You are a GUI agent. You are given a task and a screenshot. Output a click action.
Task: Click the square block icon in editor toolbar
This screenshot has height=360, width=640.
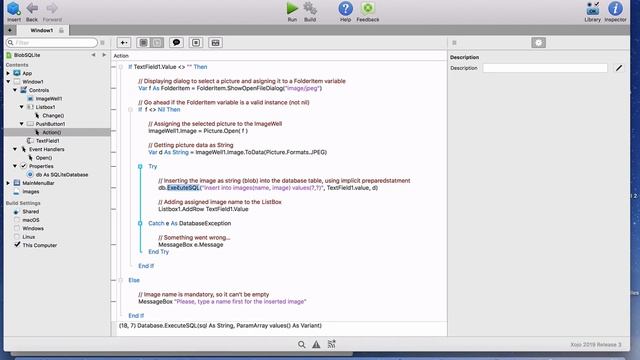196,42
